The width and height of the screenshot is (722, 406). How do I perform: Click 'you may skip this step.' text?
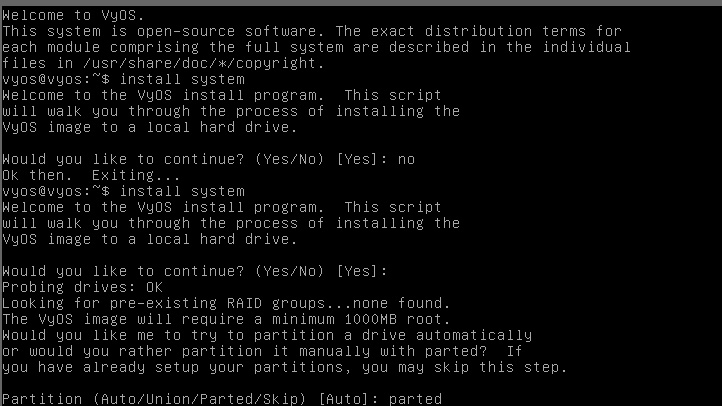click(464, 367)
